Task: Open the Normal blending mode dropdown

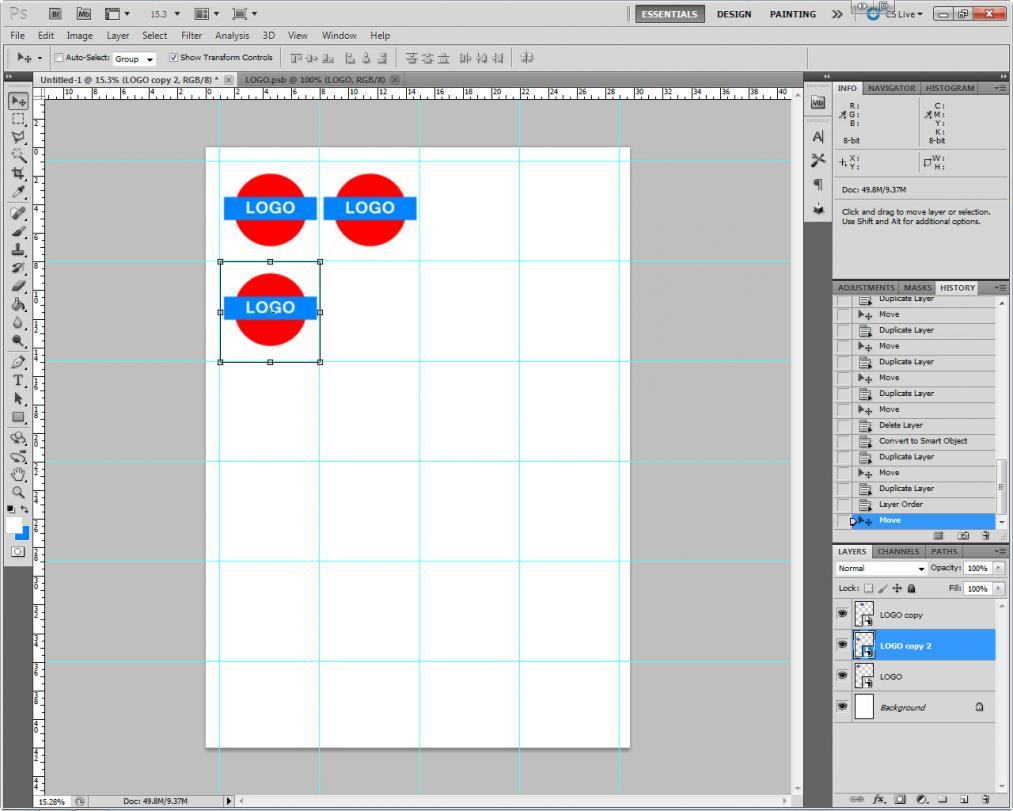Action: point(881,568)
